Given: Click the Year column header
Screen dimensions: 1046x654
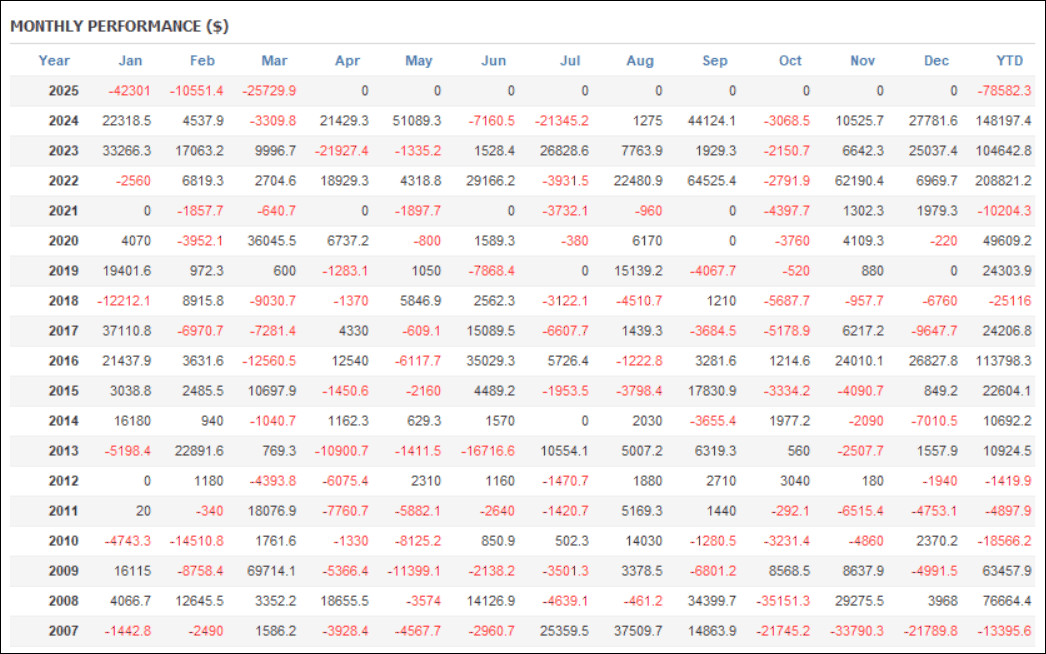Looking at the screenshot, I should 53,61.
